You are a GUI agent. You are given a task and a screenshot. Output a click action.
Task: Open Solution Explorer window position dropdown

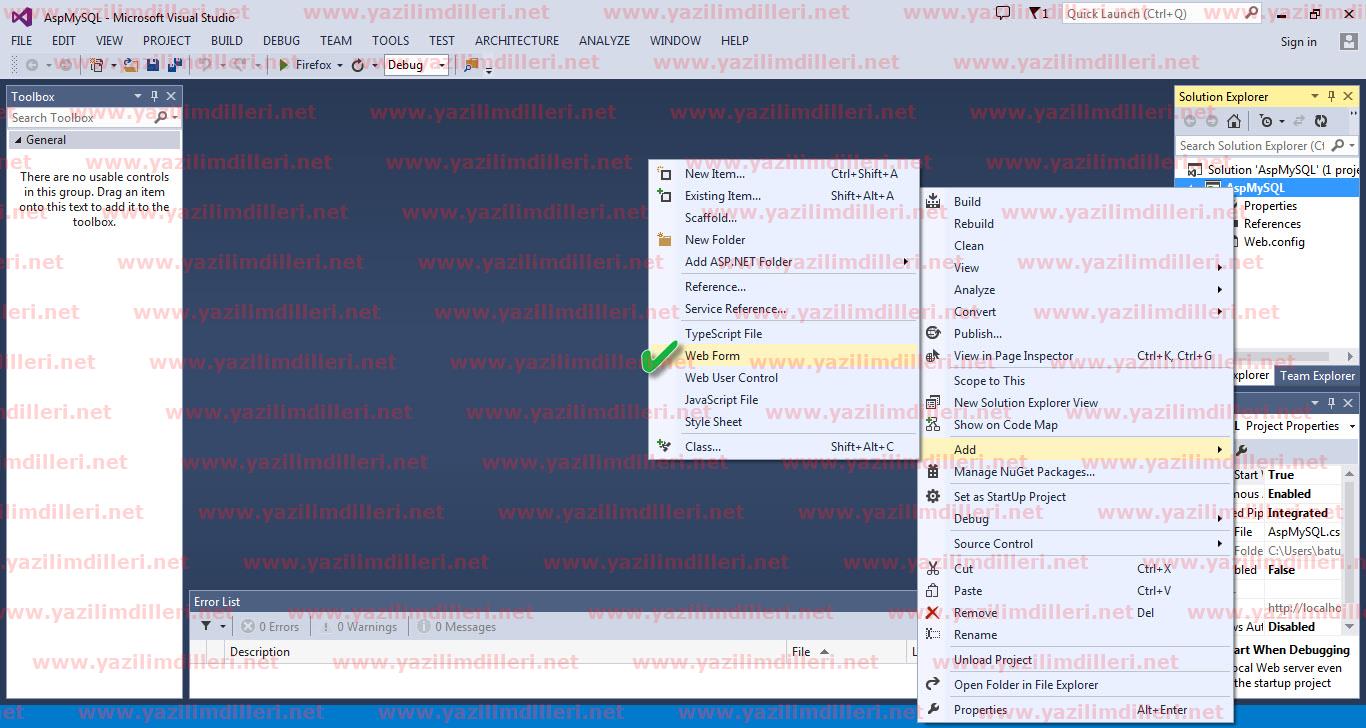coord(1314,96)
